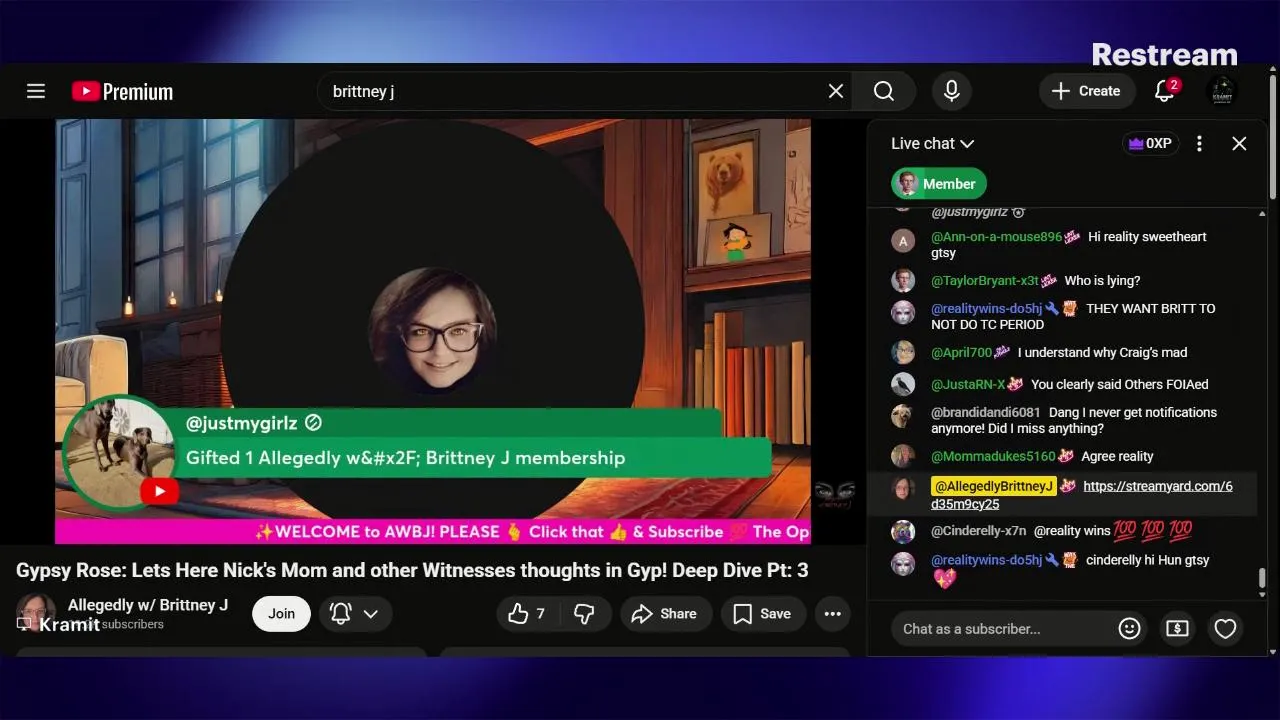Clear the search box text
The image size is (1280, 720).
(836, 91)
